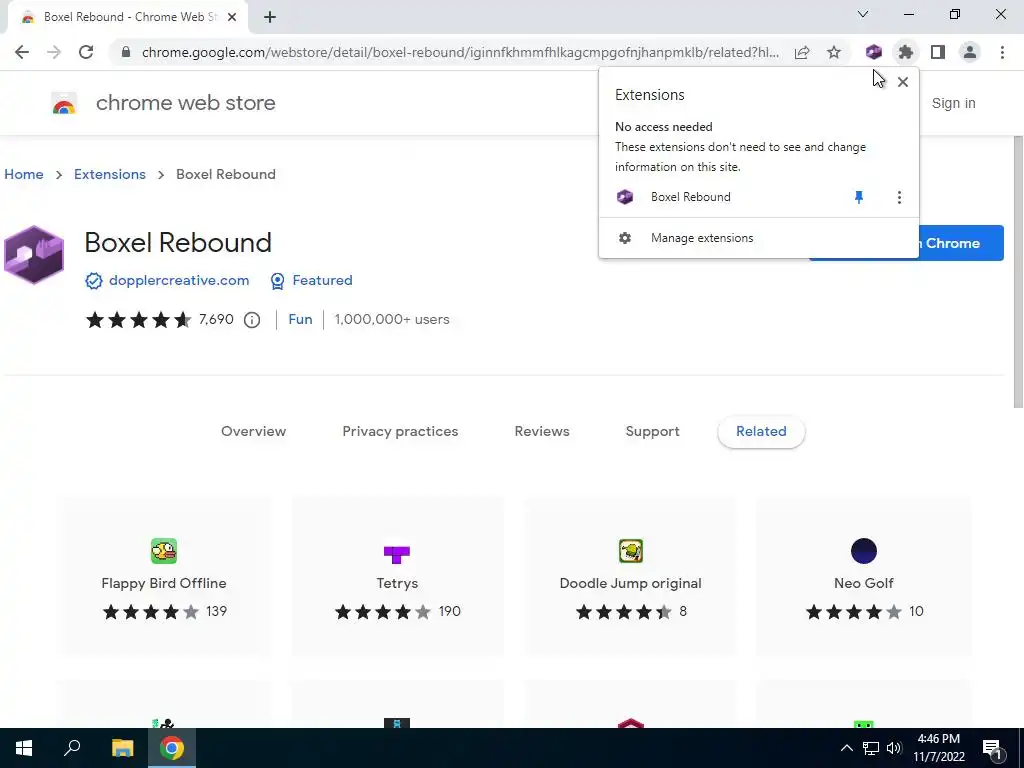
Task: Open Manage extensions
Action: 759,238
